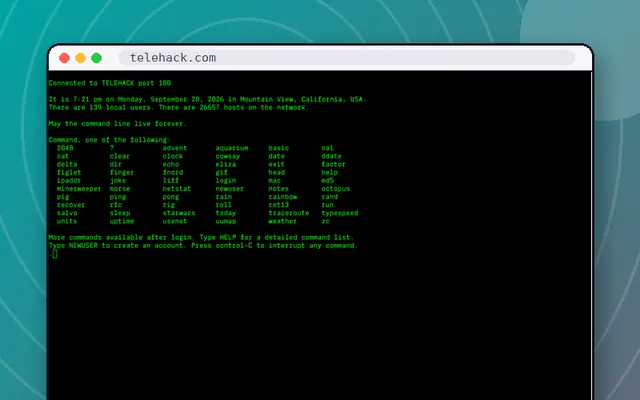Select the 'morse' command text
The image size is (640, 400).
[120, 189]
